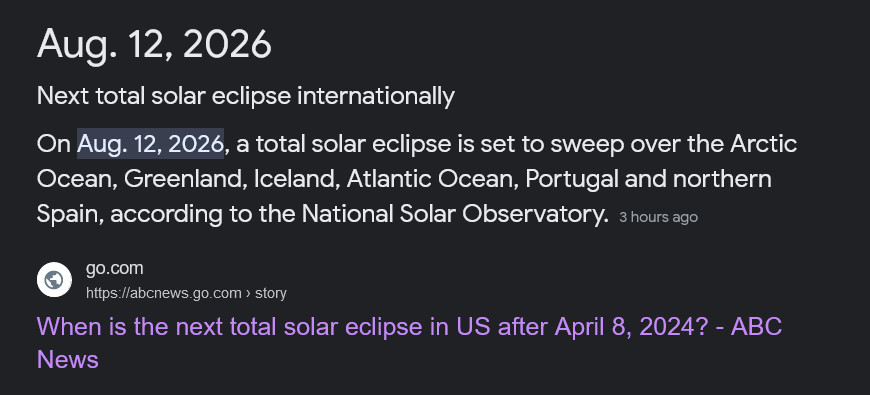Click 'April 8, 2024?' in the link title
This screenshot has width=870, height=395.
coord(631,326)
